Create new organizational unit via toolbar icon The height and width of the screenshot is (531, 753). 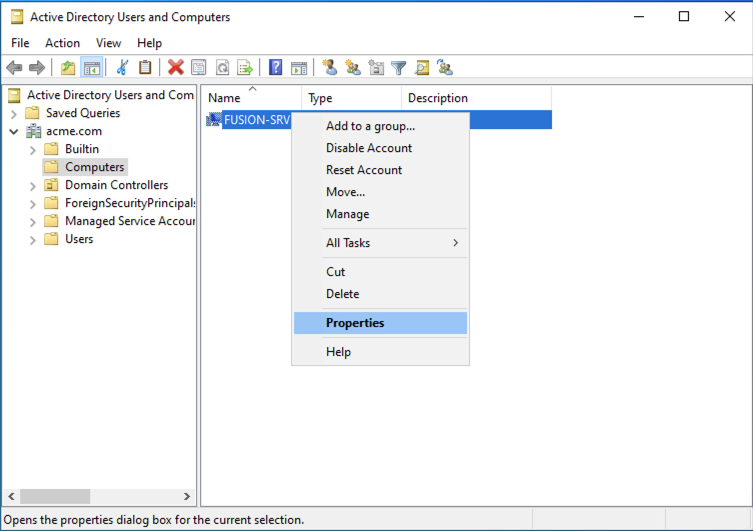click(376, 68)
